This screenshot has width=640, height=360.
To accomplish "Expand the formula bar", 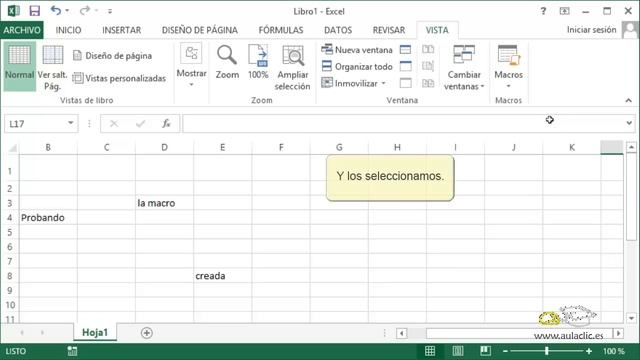I will point(629,123).
